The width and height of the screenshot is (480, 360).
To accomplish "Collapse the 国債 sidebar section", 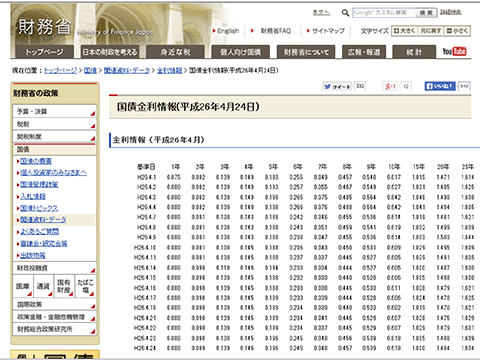I will point(55,149).
